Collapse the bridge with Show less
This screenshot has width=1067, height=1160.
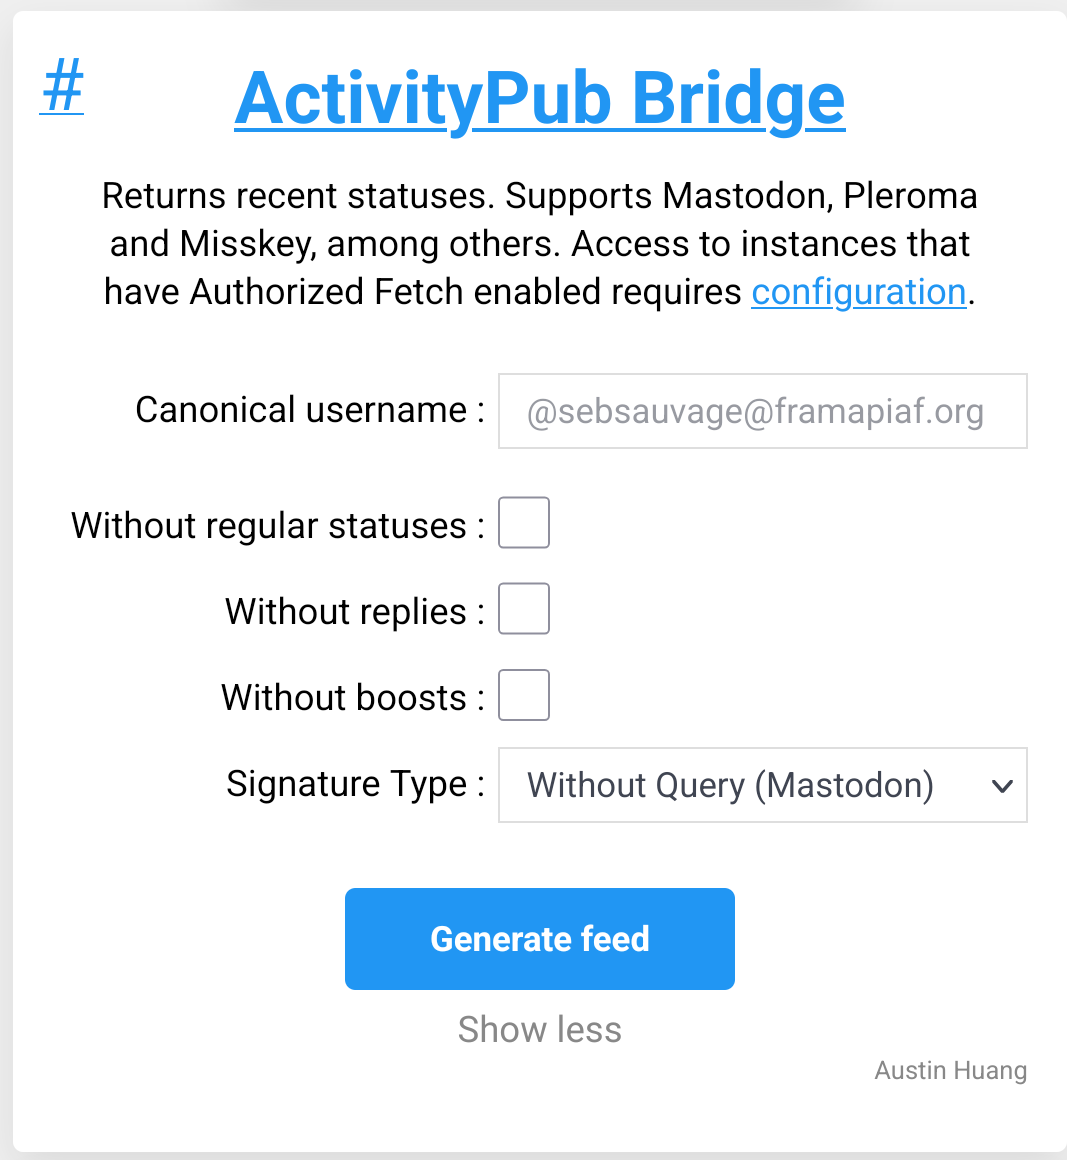[540, 1029]
